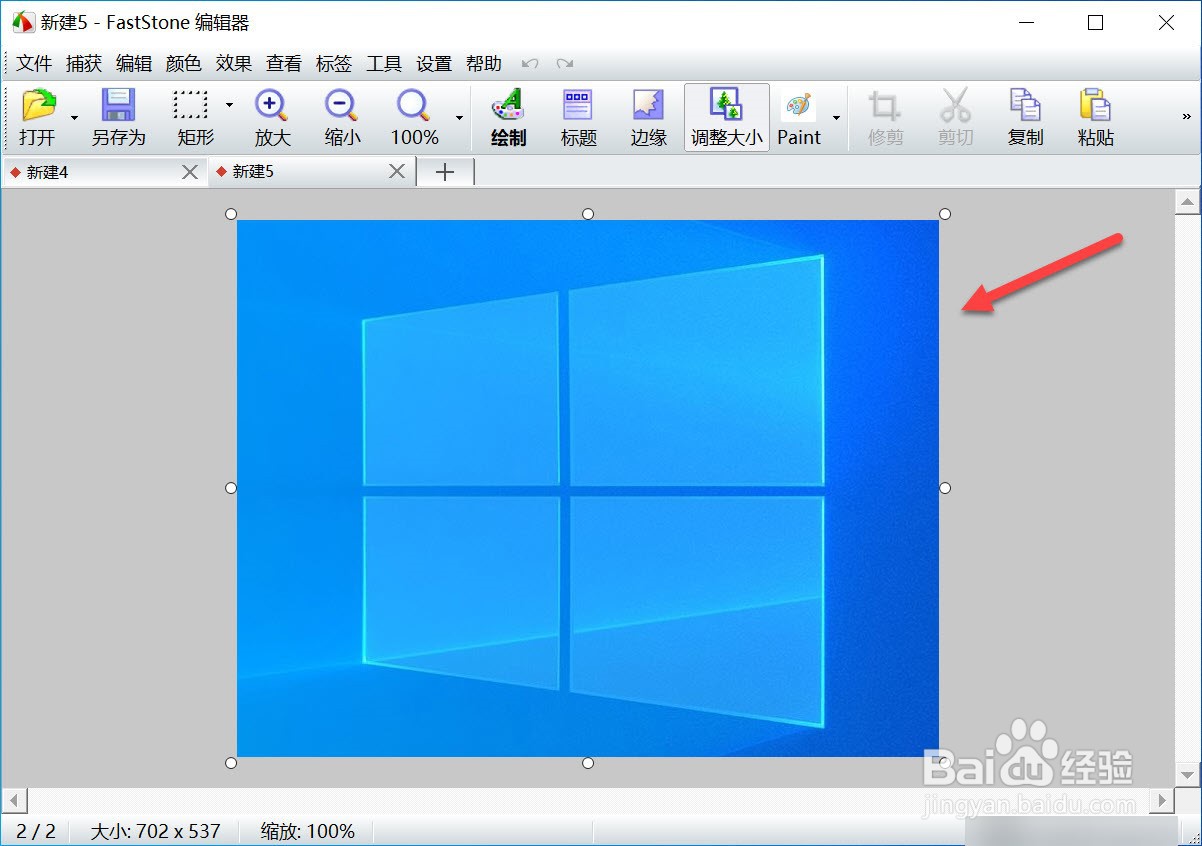Click the vertical scrollbar up arrow
1202x846 pixels.
pos(1187,202)
